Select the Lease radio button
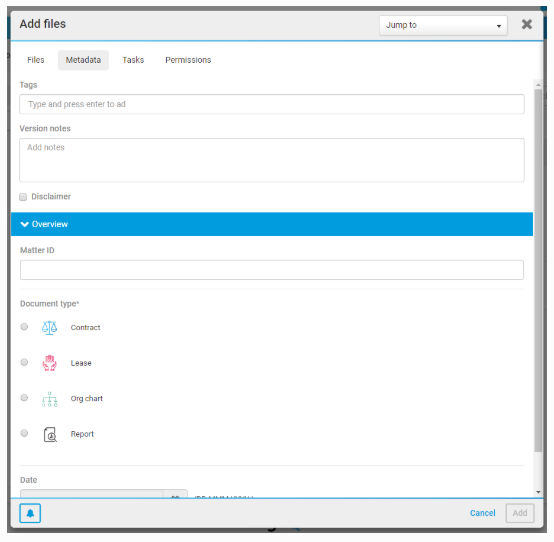The width and height of the screenshot is (554, 542). [x=24, y=362]
